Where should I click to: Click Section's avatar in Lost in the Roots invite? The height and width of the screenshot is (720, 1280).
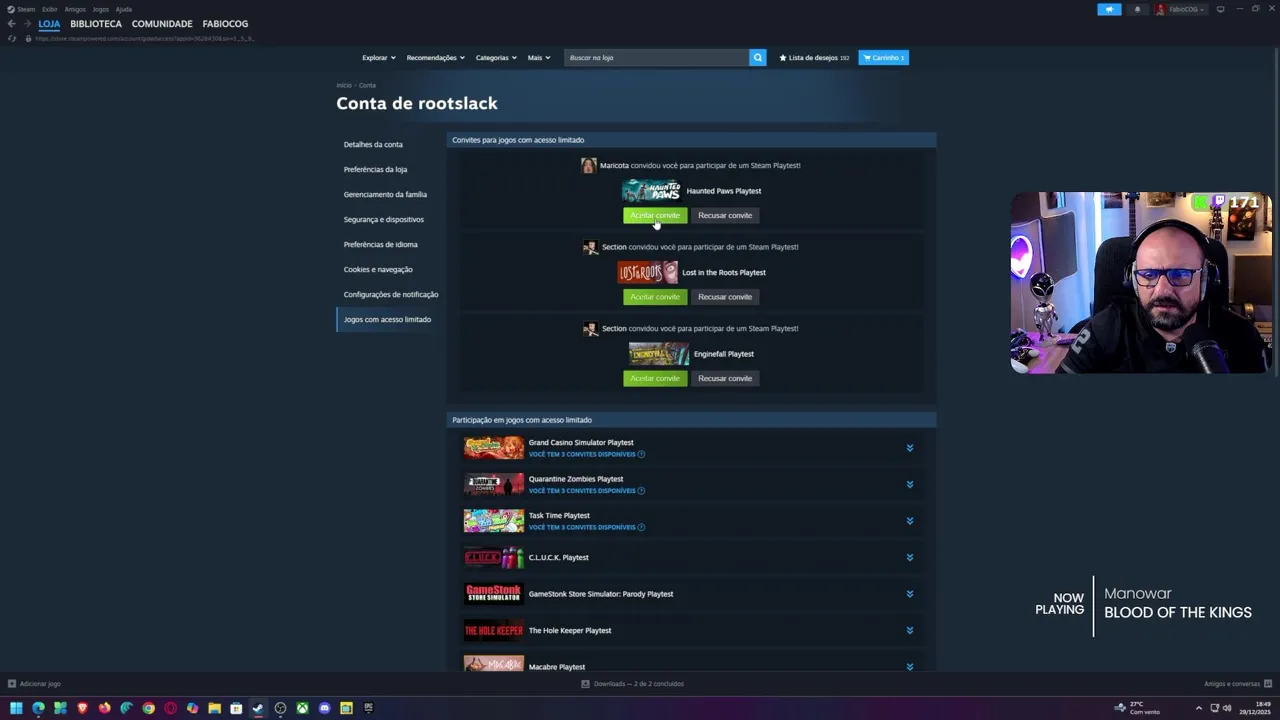590,247
